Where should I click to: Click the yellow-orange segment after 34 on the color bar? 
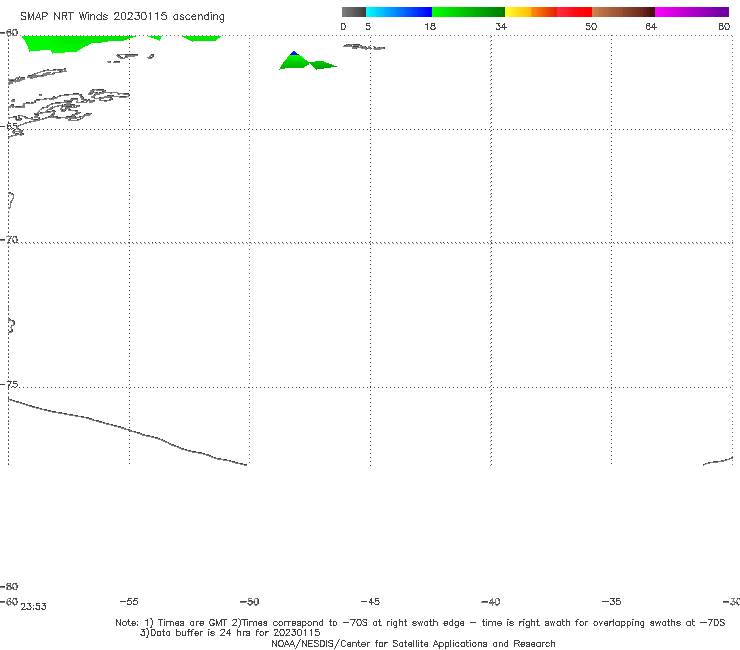click(531, 12)
